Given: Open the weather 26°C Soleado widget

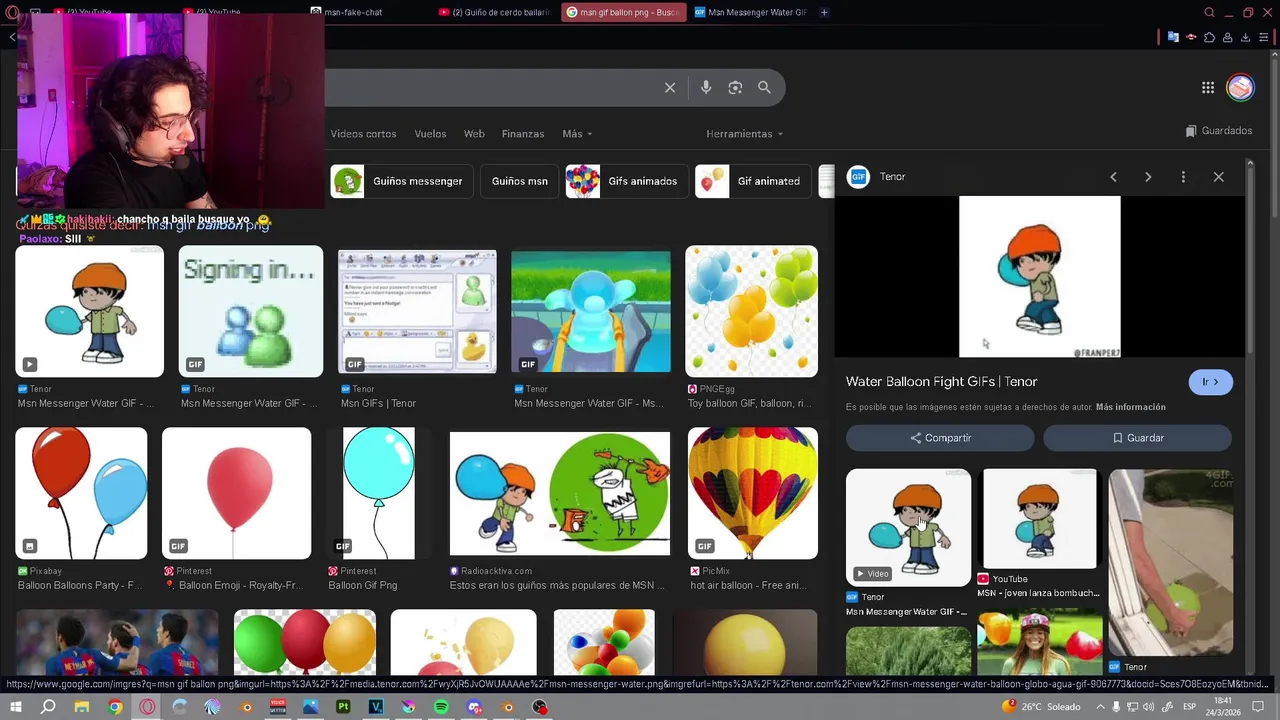Looking at the screenshot, I should [1041, 707].
